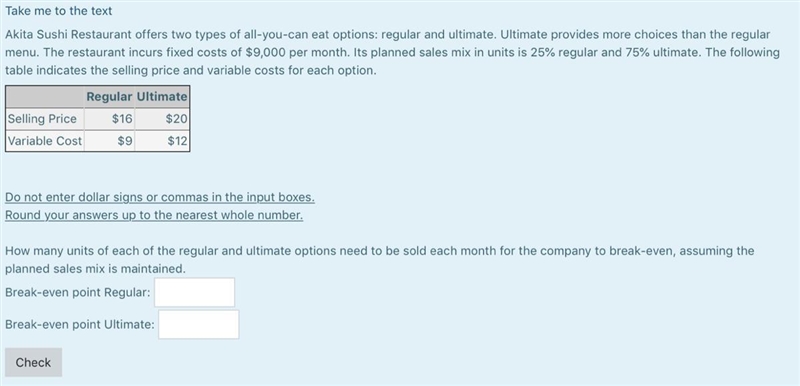
Task: Click the underlined dollar signs instruction text
Action: [x=160, y=197]
